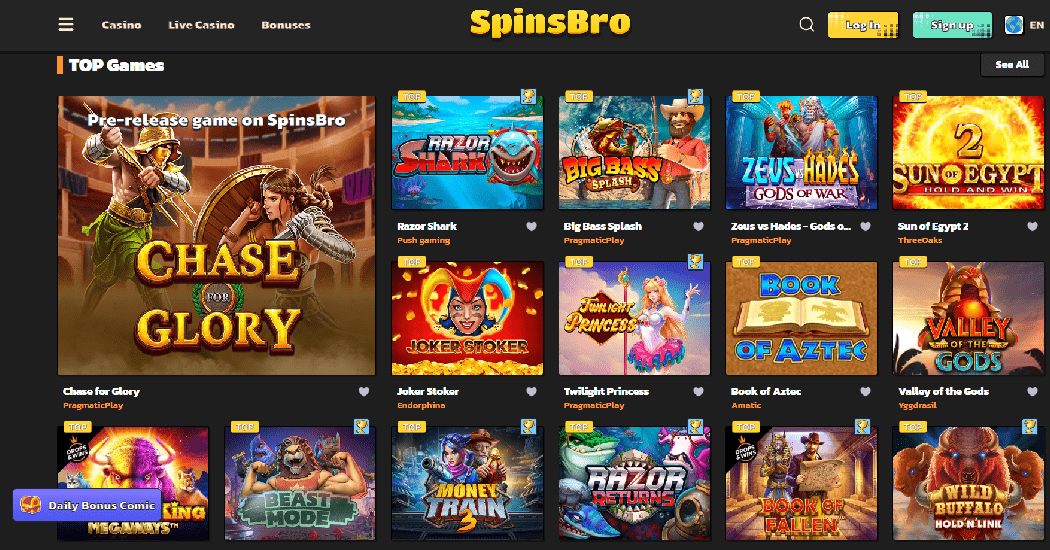Viewport: 1050px width, 550px height.
Task: Click trophy icon on Big Bass Splash
Action: [x=695, y=96]
